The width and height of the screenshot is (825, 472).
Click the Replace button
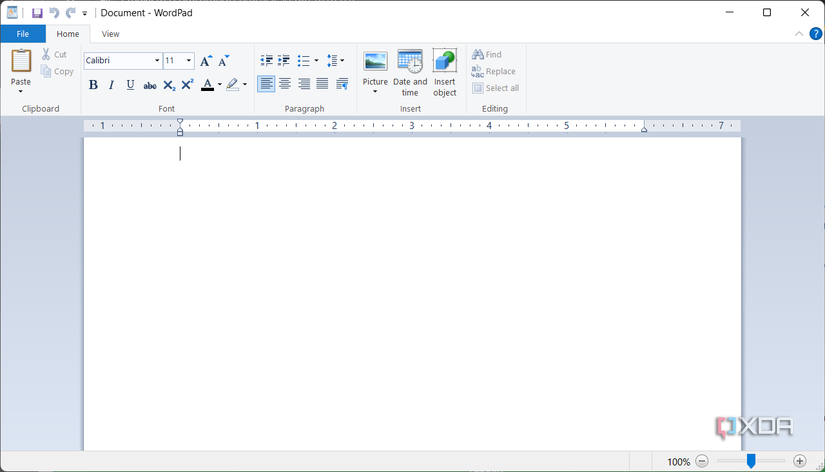tap(494, 71)
